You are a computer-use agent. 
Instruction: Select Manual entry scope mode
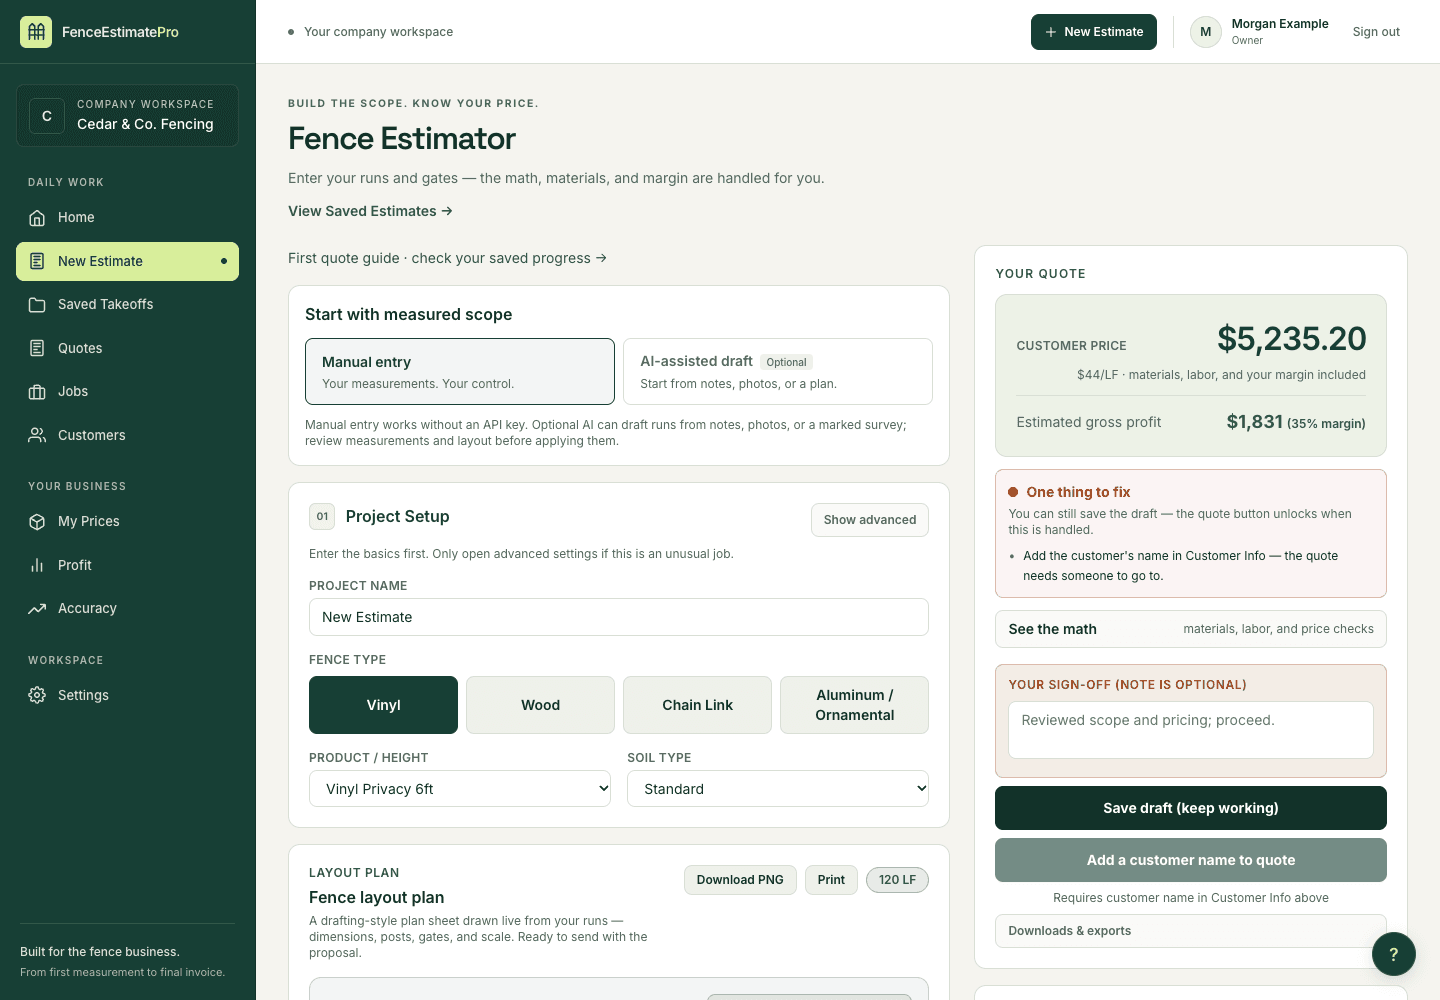[x=460, y=372]
